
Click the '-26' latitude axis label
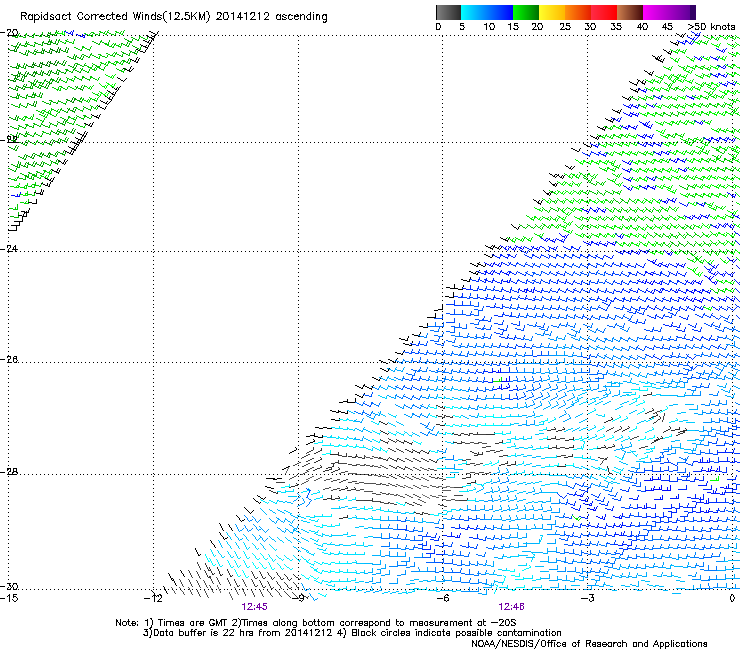(x=9, y=360)
